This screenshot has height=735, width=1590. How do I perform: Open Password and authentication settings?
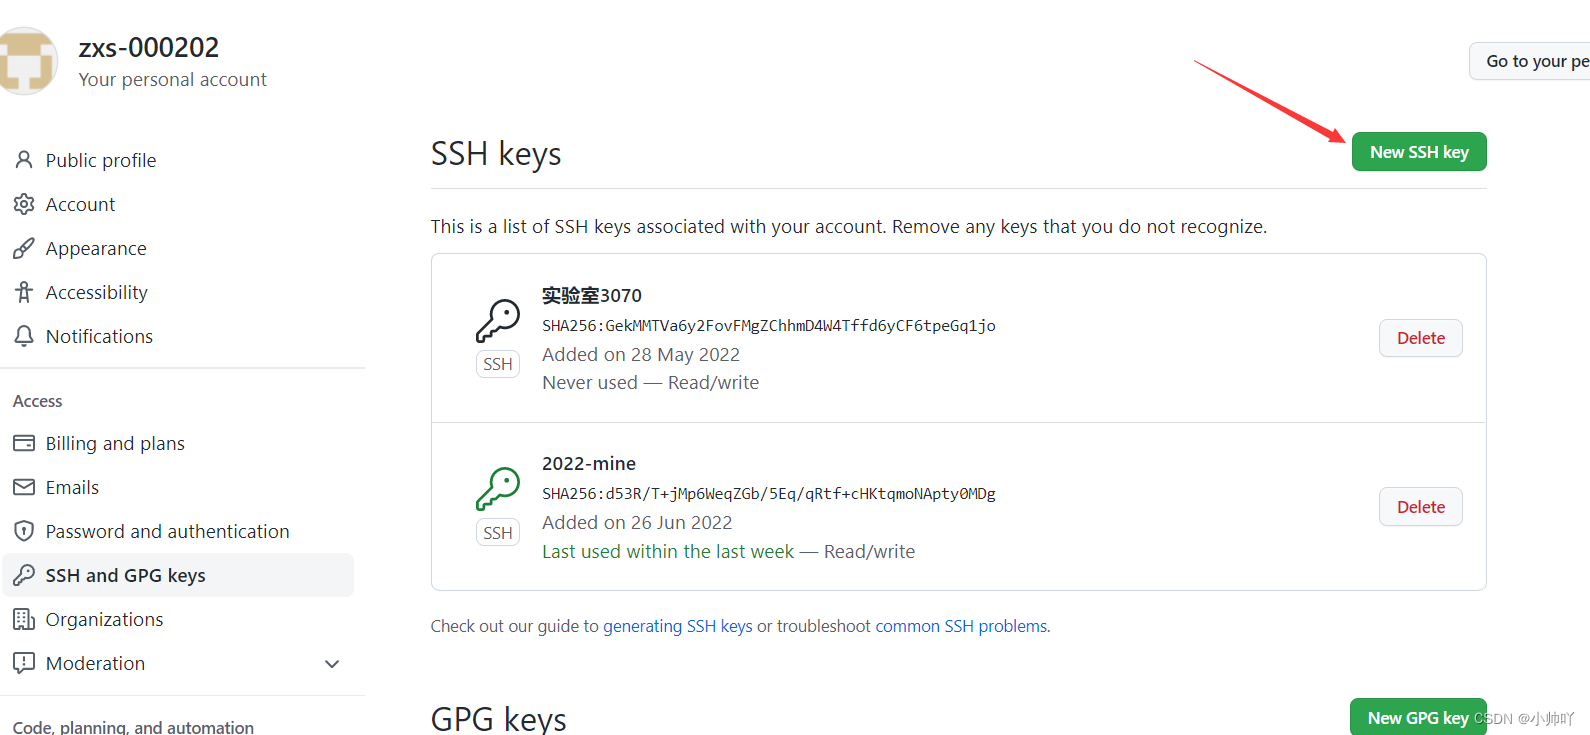coord(167,531)
